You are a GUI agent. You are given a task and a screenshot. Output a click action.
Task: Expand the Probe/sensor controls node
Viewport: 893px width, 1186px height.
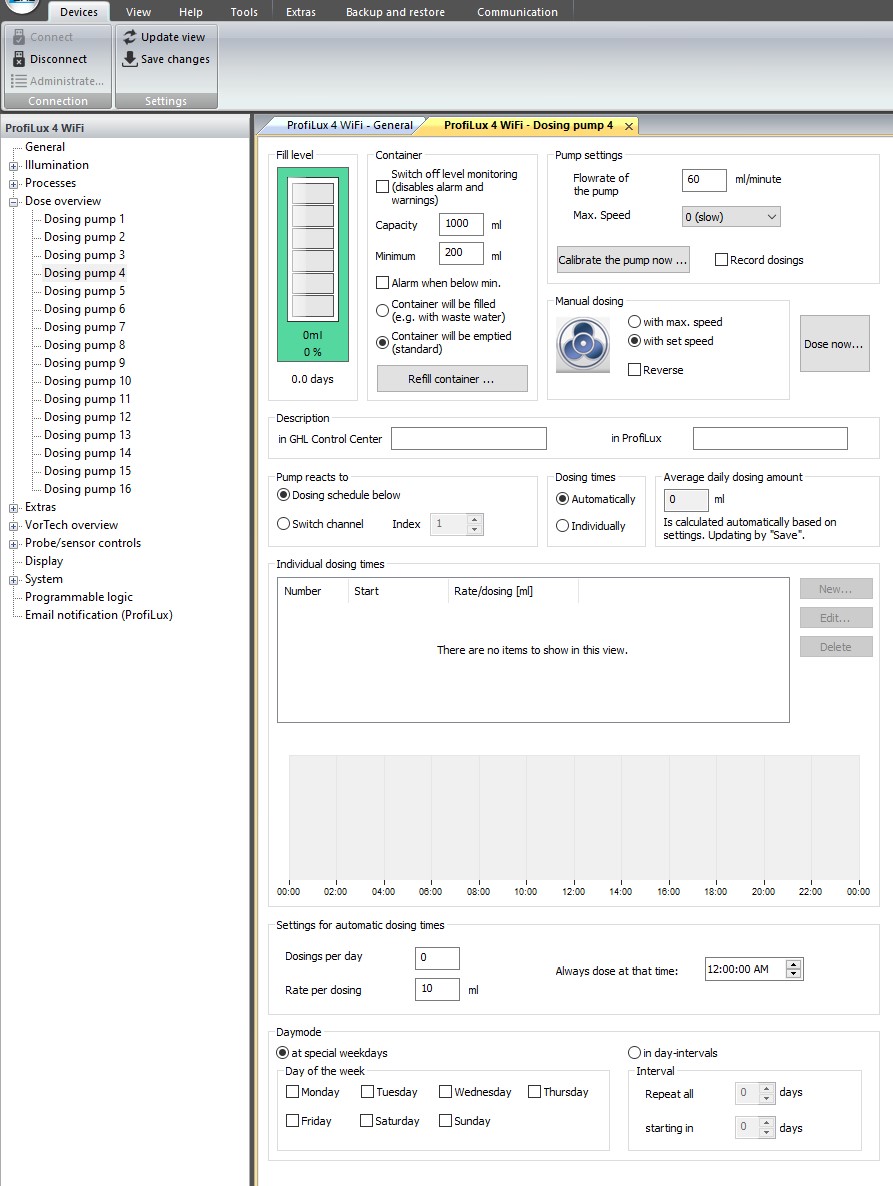point(14,544)
